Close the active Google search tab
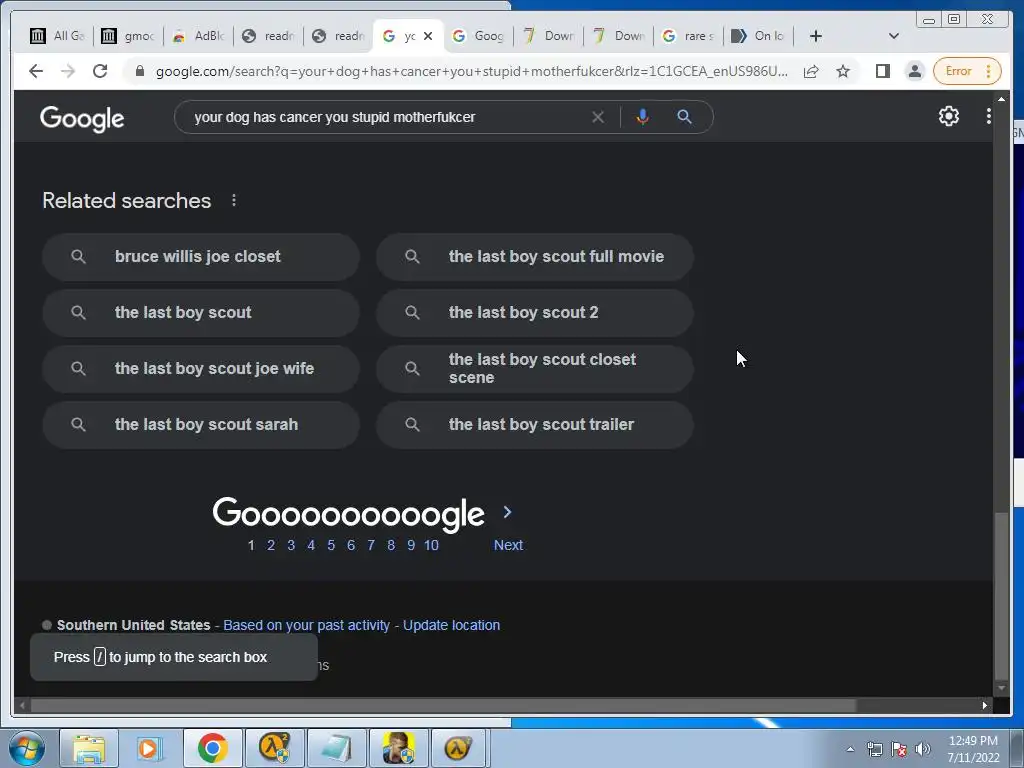1024x768 pixels. pos(428,36)
